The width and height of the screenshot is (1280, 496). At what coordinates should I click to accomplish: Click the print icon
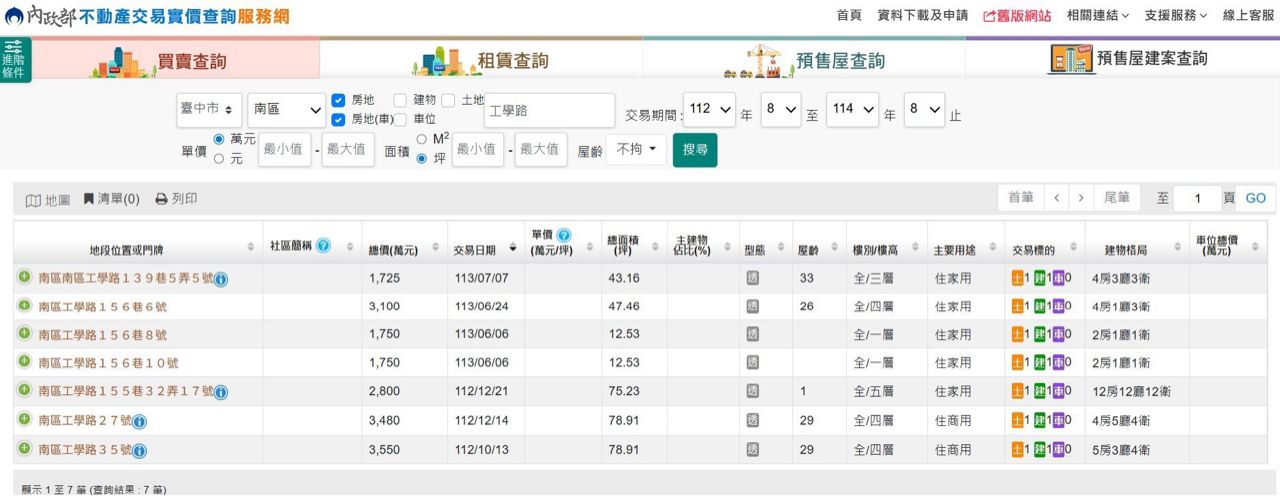161,199
